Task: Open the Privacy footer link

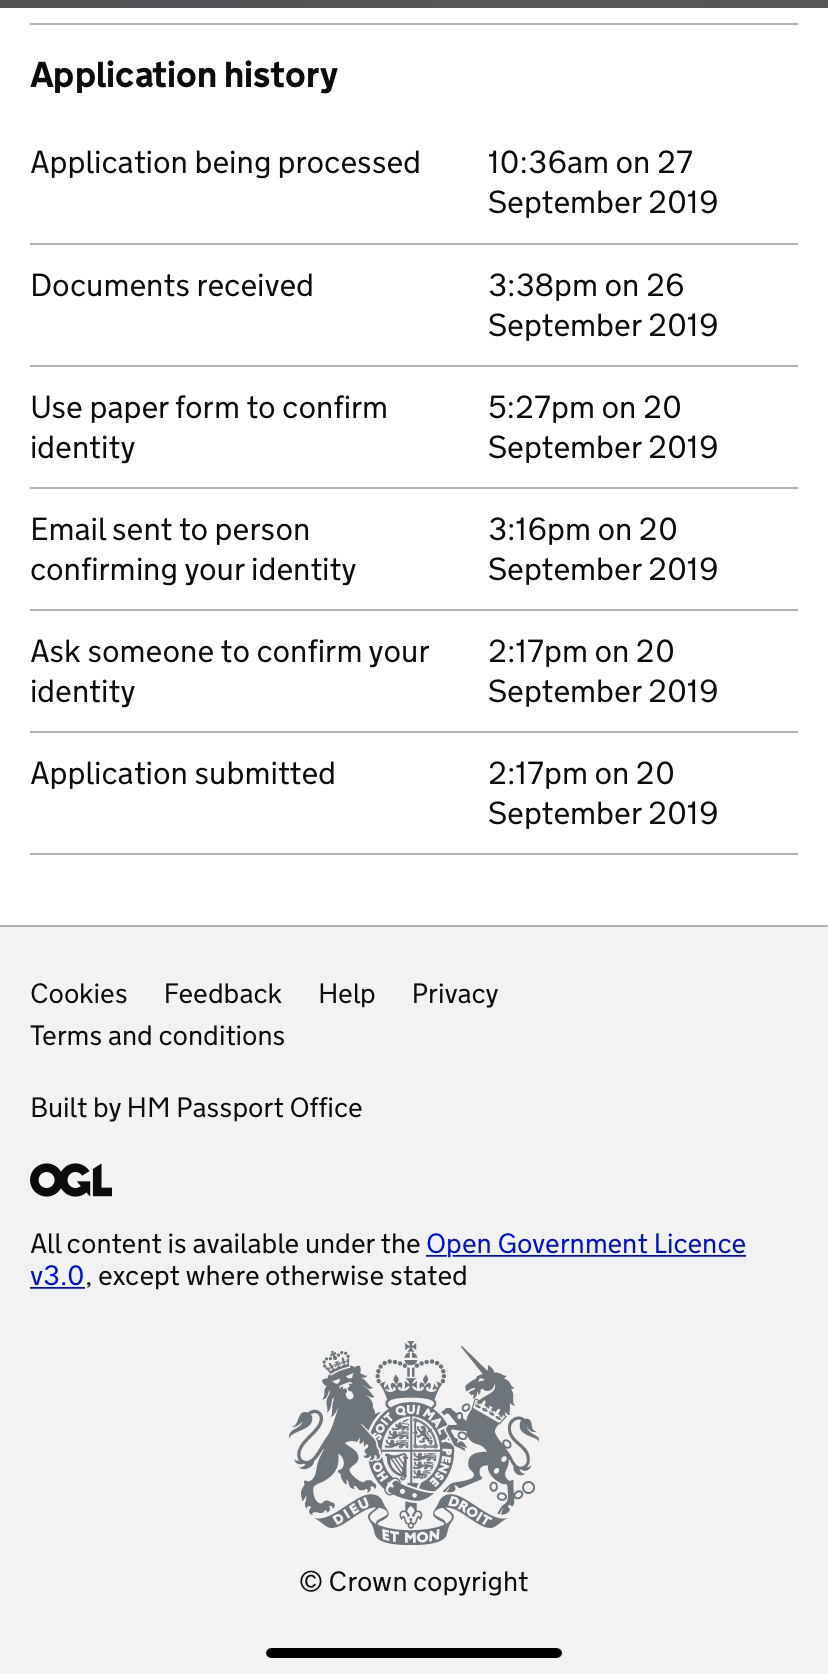Action: [455, 993]
